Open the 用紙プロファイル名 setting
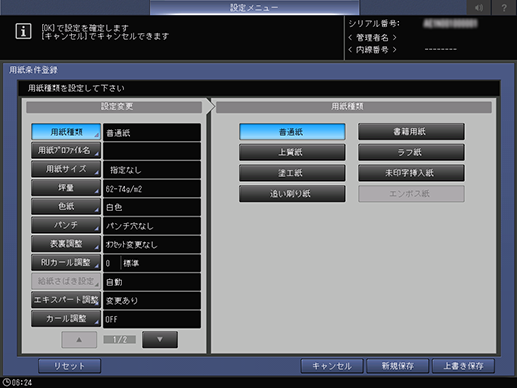517x388 pixels. (66, 151)
